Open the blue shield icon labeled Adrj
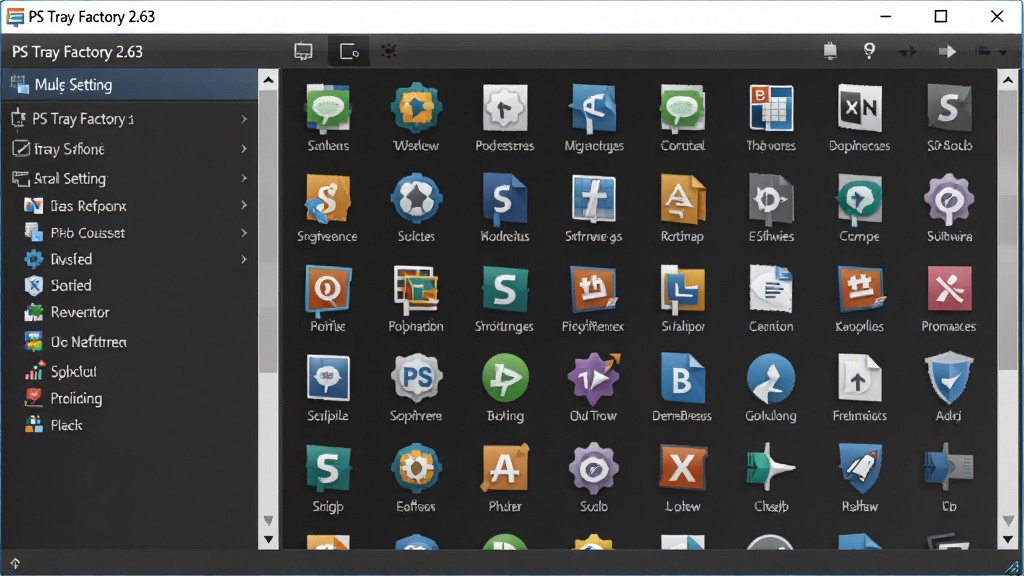Image resolution: width=1024 pixels, height=576 pixels. pyautogui.click(x=948, y=378)
